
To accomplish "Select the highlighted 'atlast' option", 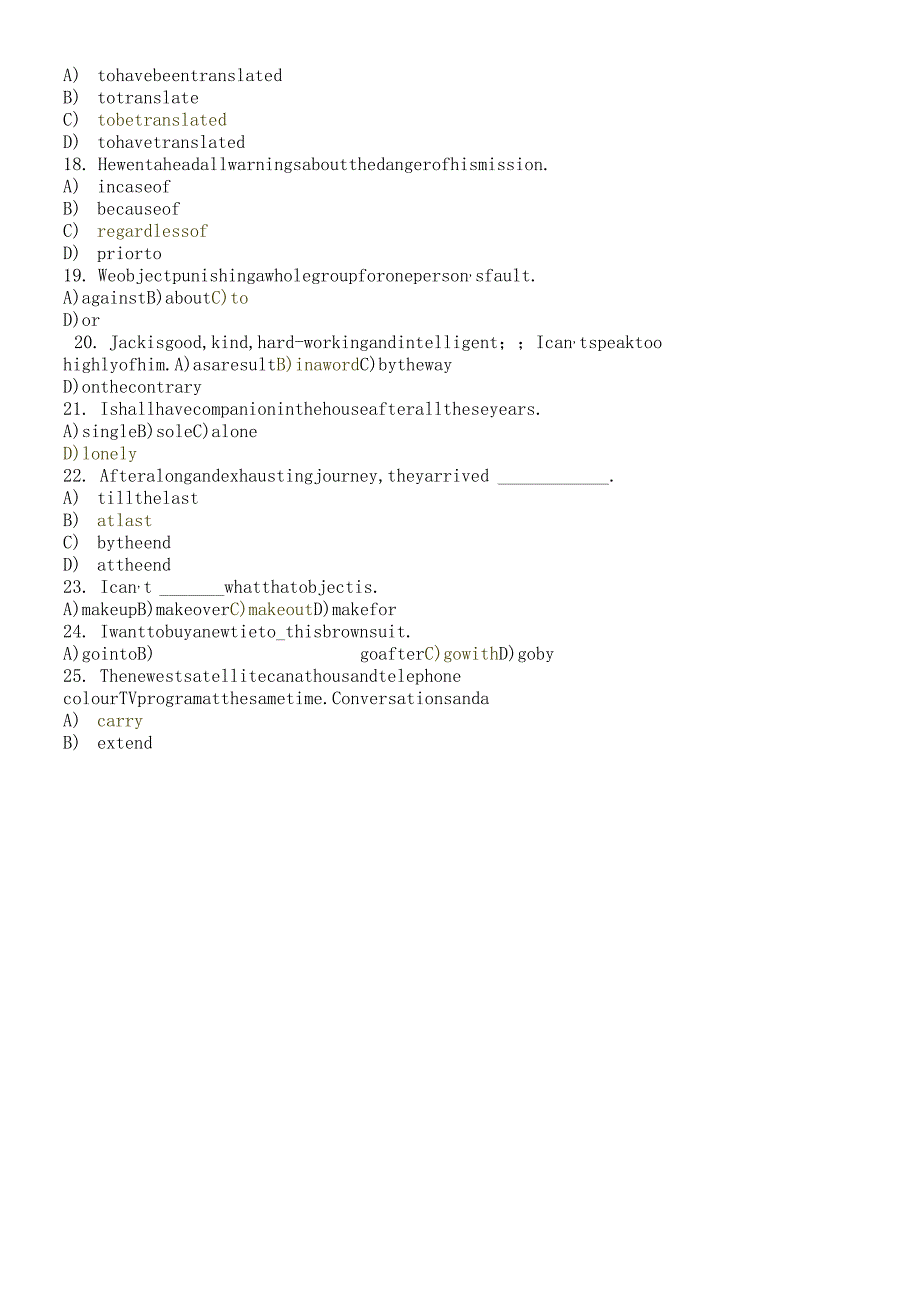I will pyautogui.click(x=124, y=521).
